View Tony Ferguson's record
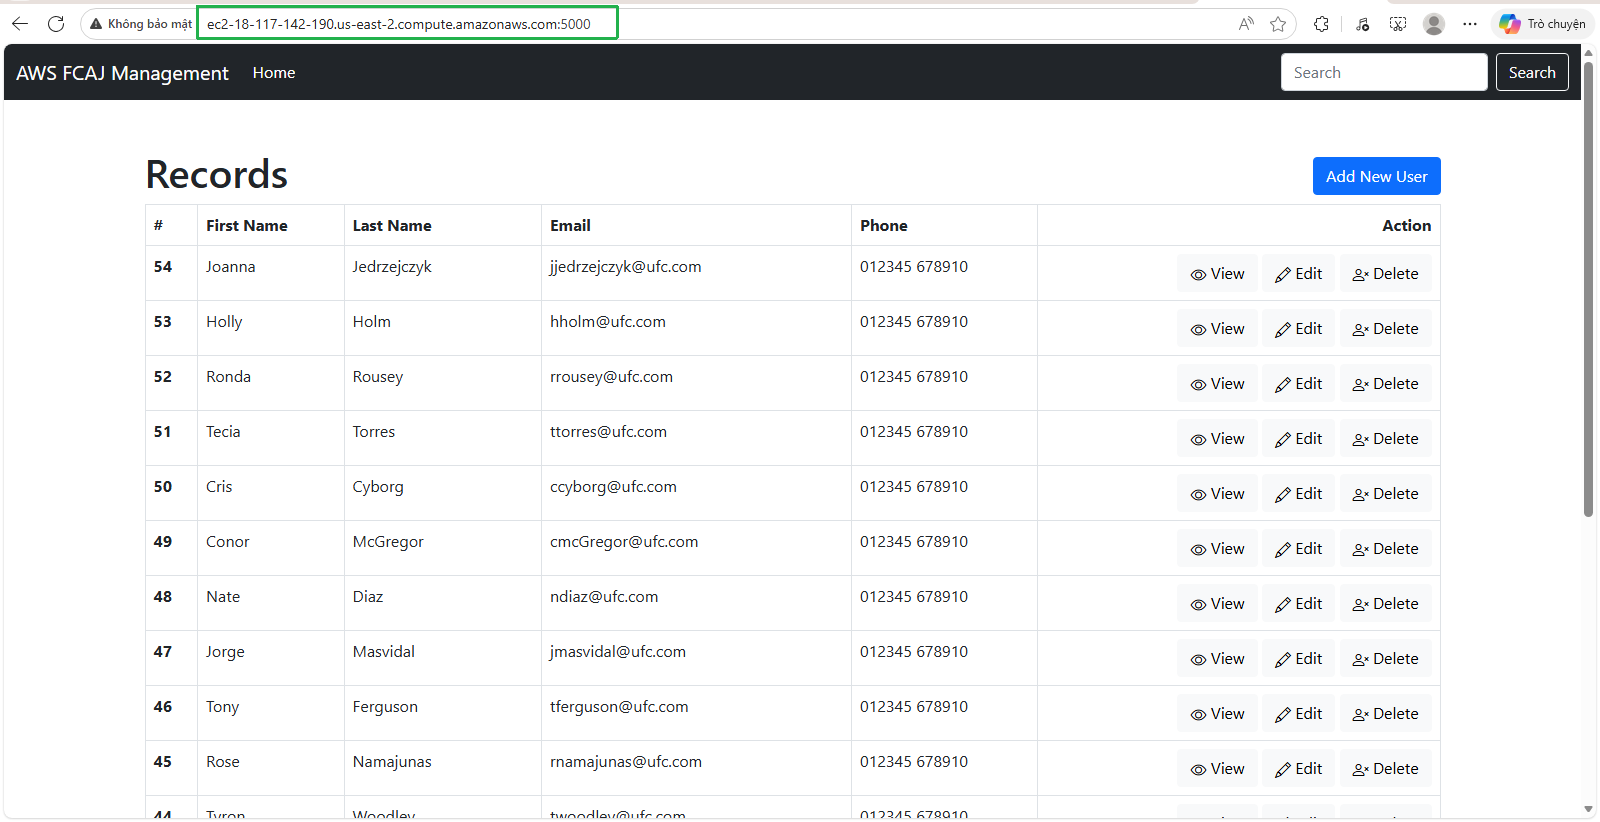 1217,714
